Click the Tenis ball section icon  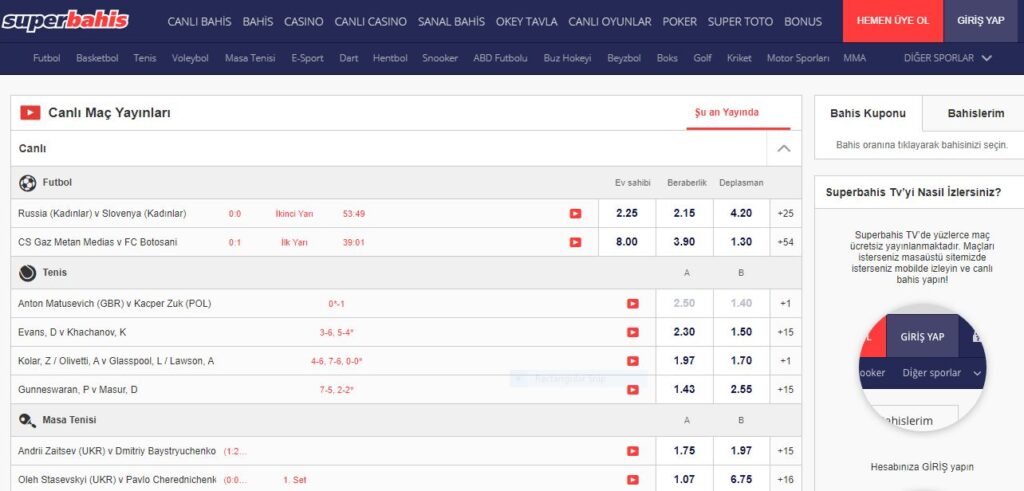tap(28, 272)
